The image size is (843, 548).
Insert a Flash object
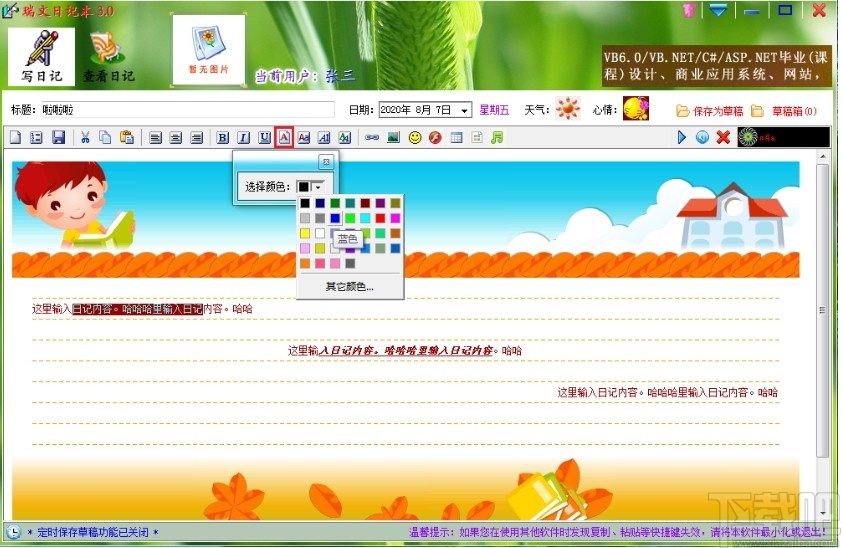(435, 138)
